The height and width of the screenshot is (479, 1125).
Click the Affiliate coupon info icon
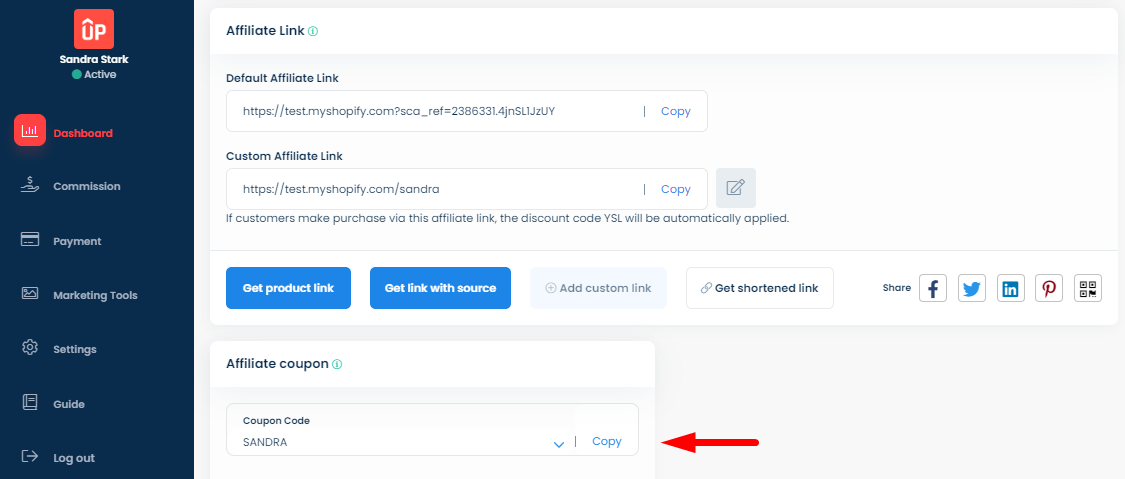(x=337, y=364)
